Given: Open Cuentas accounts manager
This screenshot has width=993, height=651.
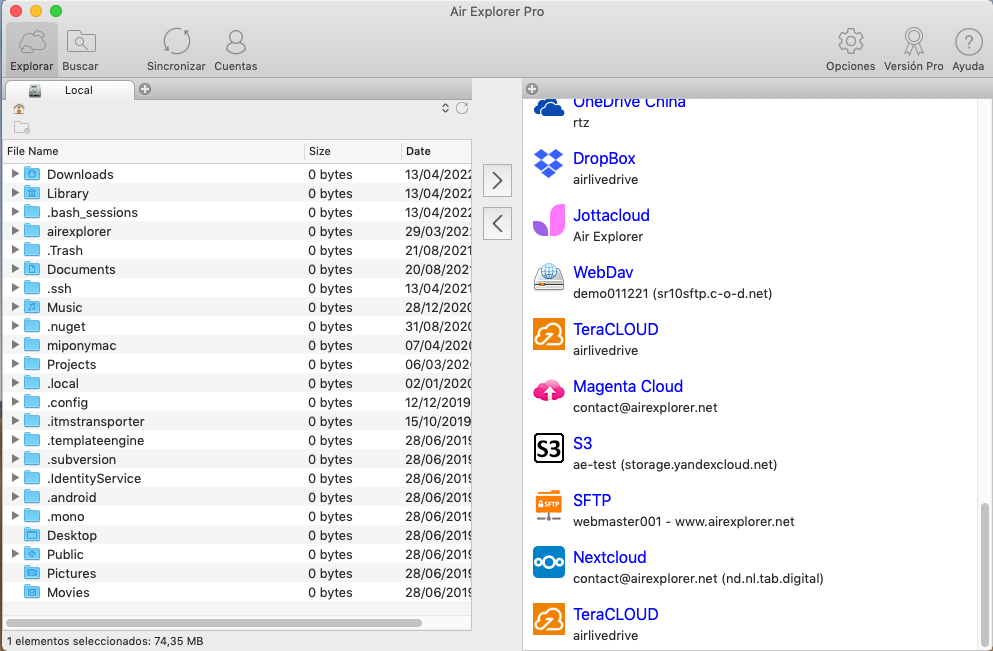Looking at the screenshot, I should pos(236,49).
